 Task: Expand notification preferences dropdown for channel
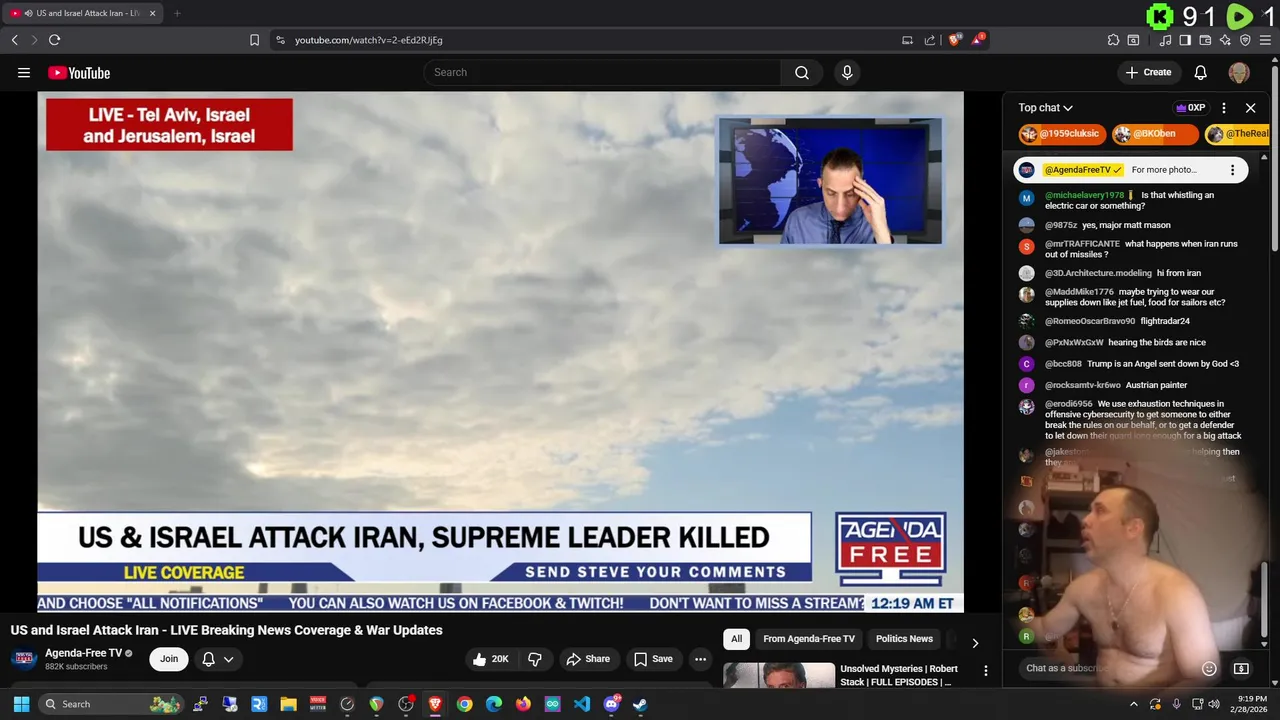pyautogui.click(x=218, y=659)
